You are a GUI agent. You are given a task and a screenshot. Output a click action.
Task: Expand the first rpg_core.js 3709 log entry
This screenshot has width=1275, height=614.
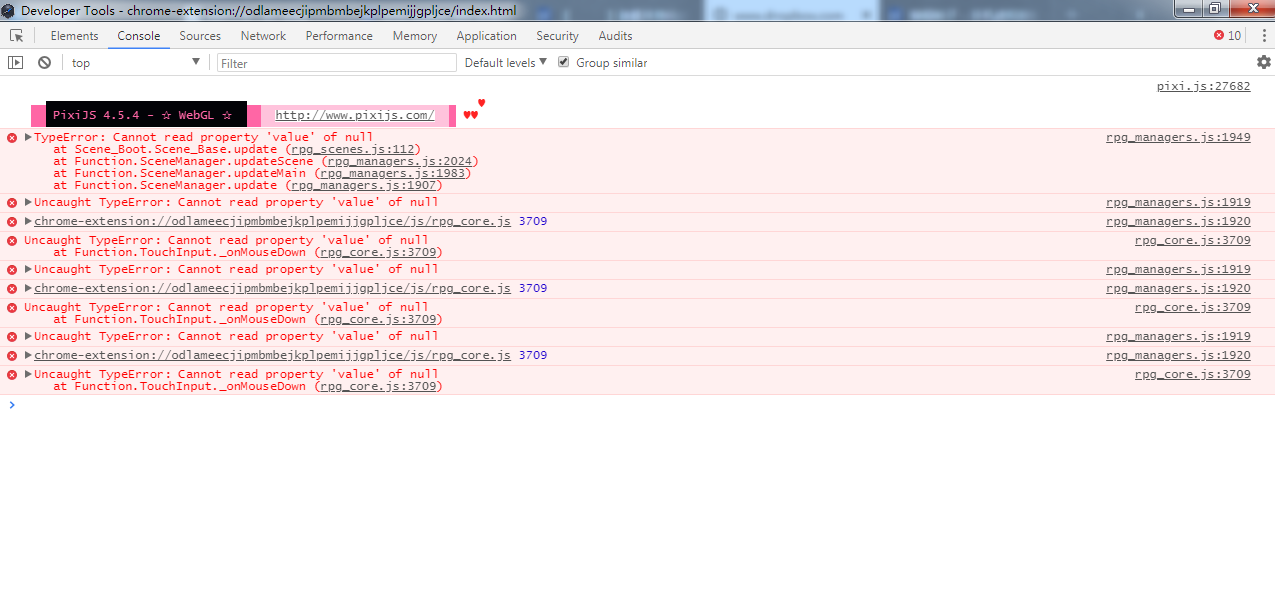pos(28,221)
